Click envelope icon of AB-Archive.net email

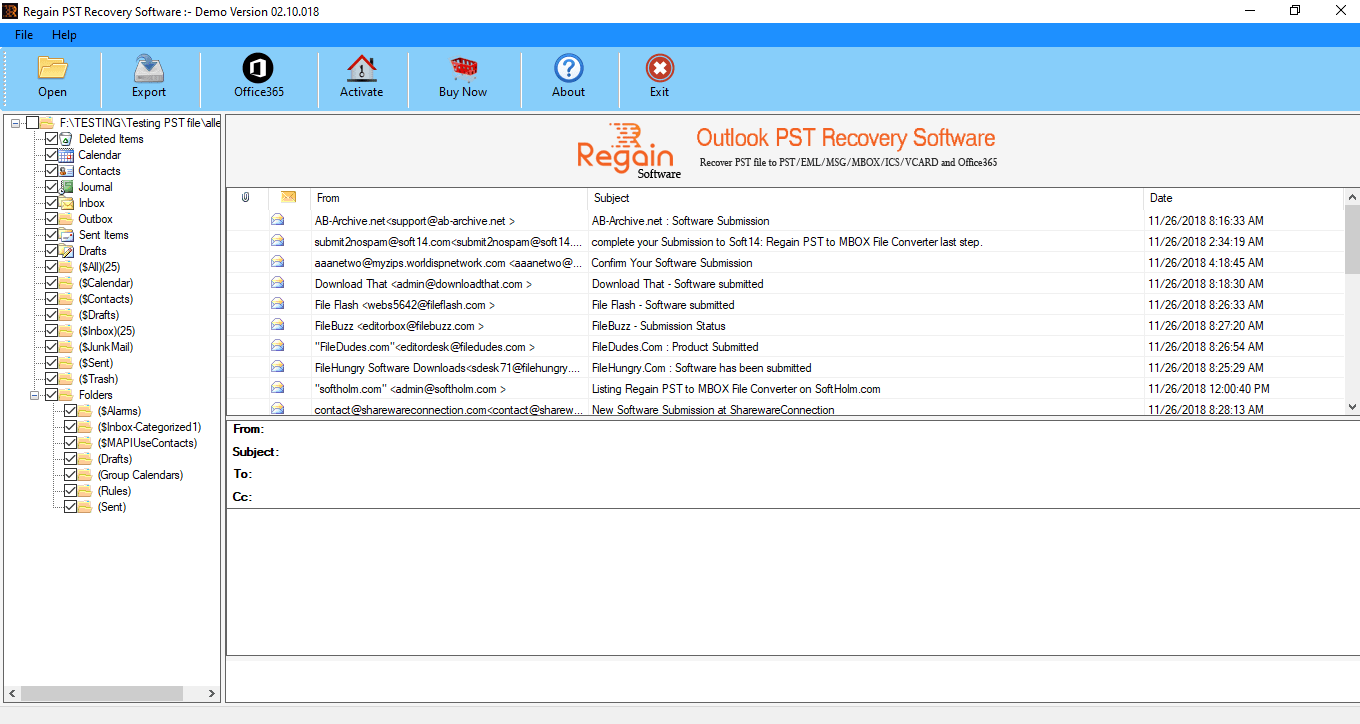pyautogui.click(x=277, y=220)
